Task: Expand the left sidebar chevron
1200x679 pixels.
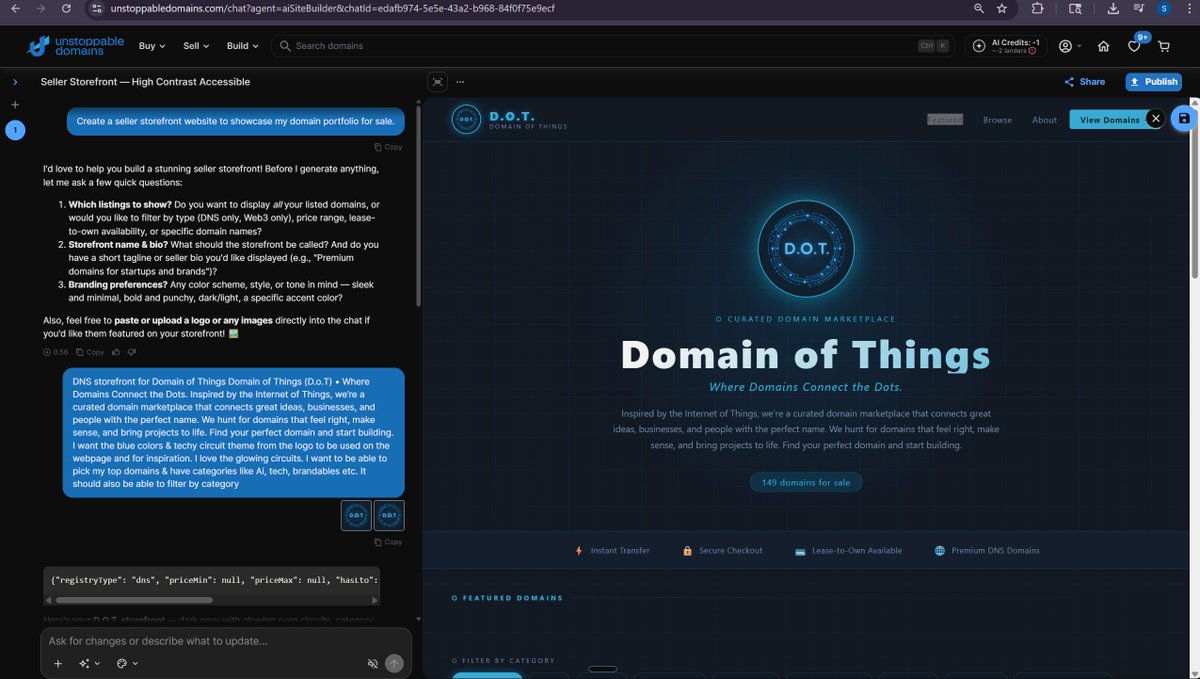Action: (x=15, y=82)
